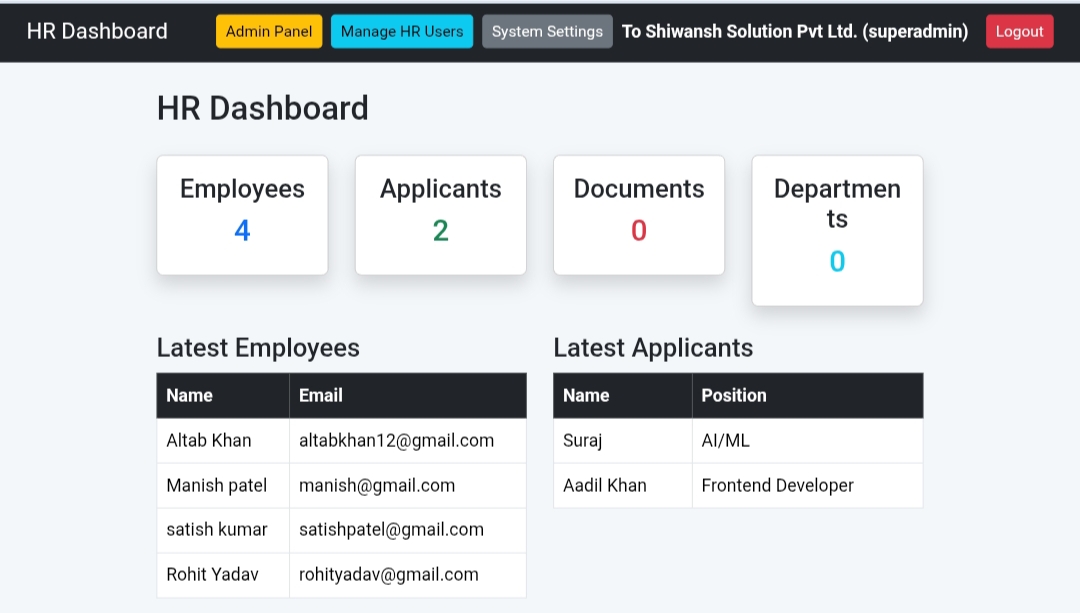
Task: Click Name header in applicants table
Action: click(x=623, y=395)
